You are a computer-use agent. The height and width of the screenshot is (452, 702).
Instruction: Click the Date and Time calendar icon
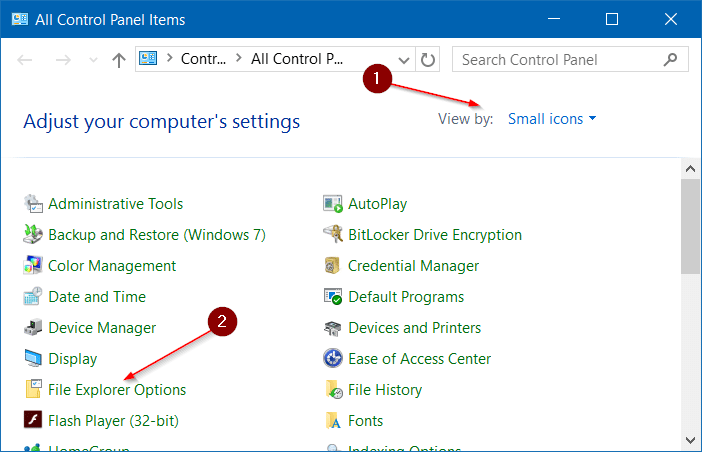(x=33, y=297)
